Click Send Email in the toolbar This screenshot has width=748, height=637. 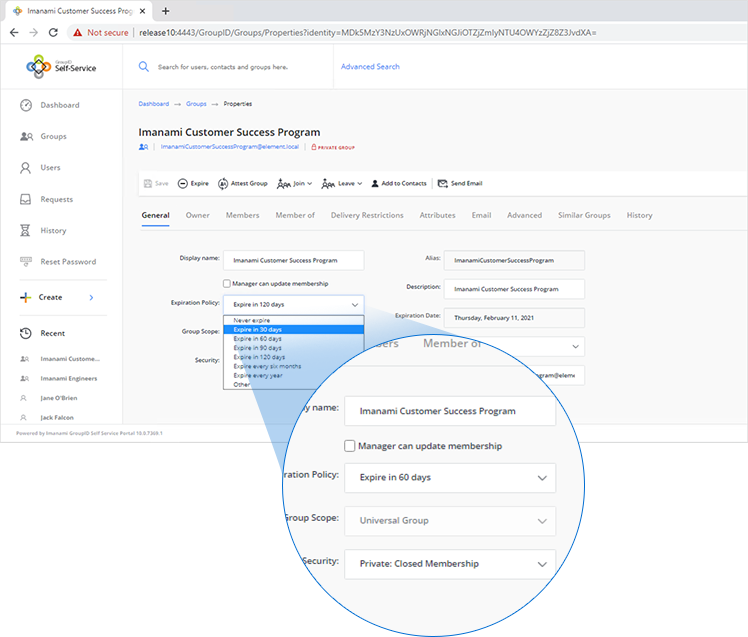460,184
